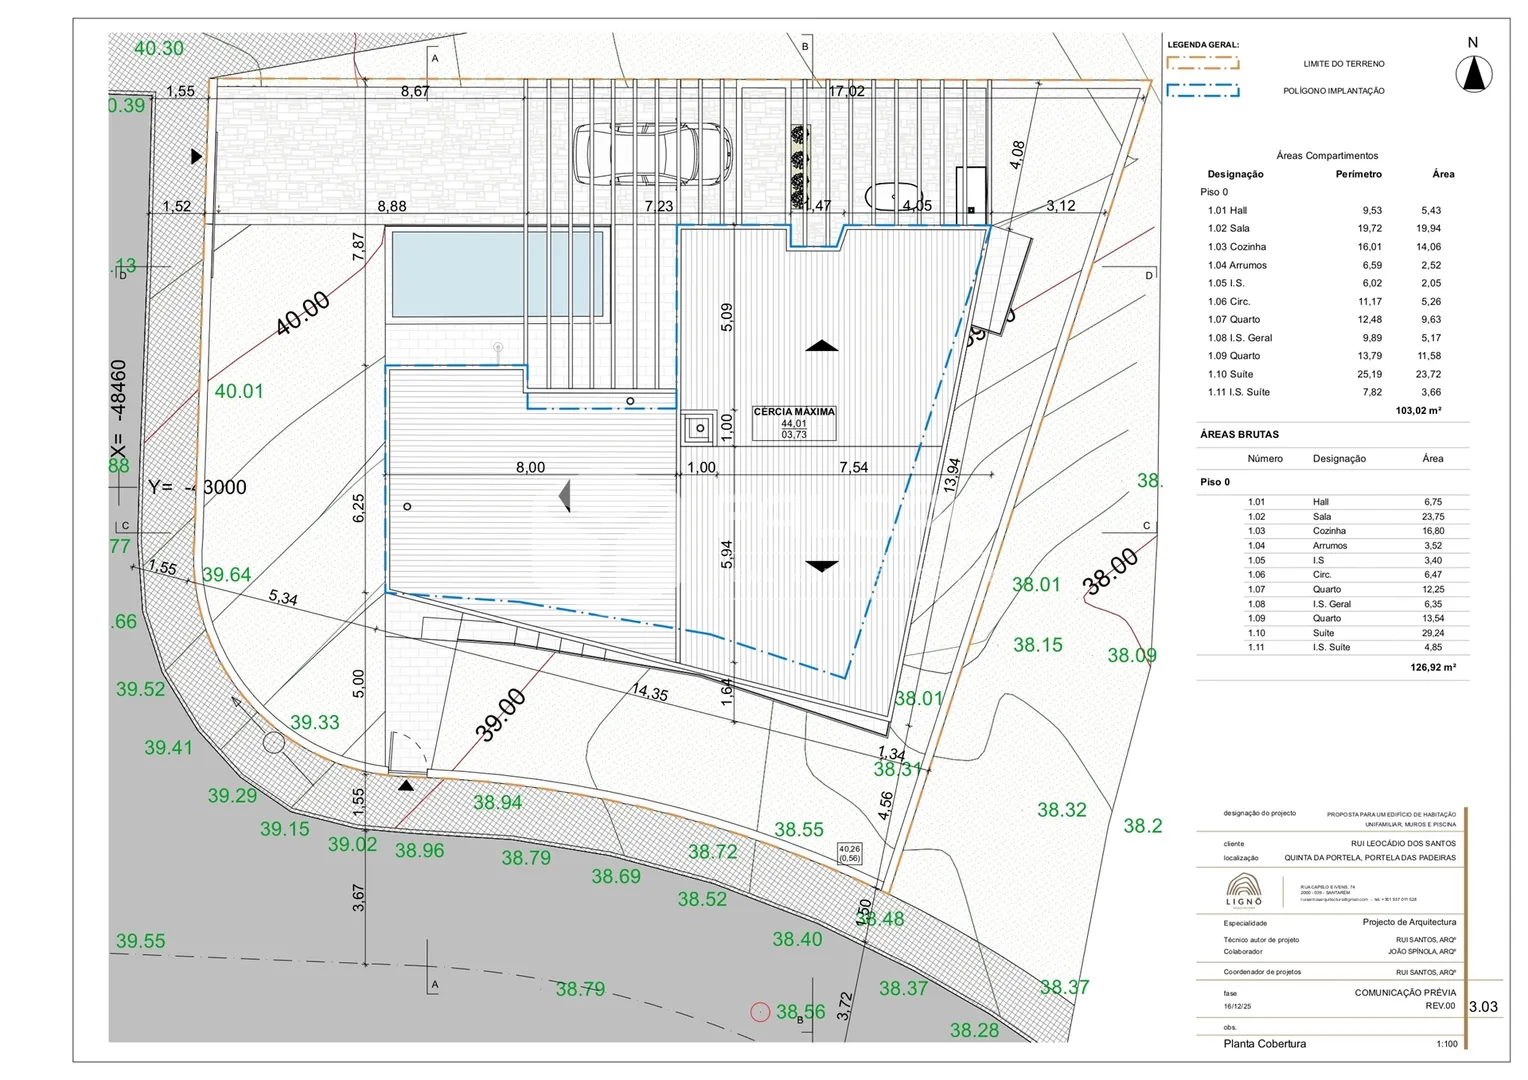Select the square chimney symbol on the roof
Viewport: 1528px width, 1080px height.
click(697, 429)
